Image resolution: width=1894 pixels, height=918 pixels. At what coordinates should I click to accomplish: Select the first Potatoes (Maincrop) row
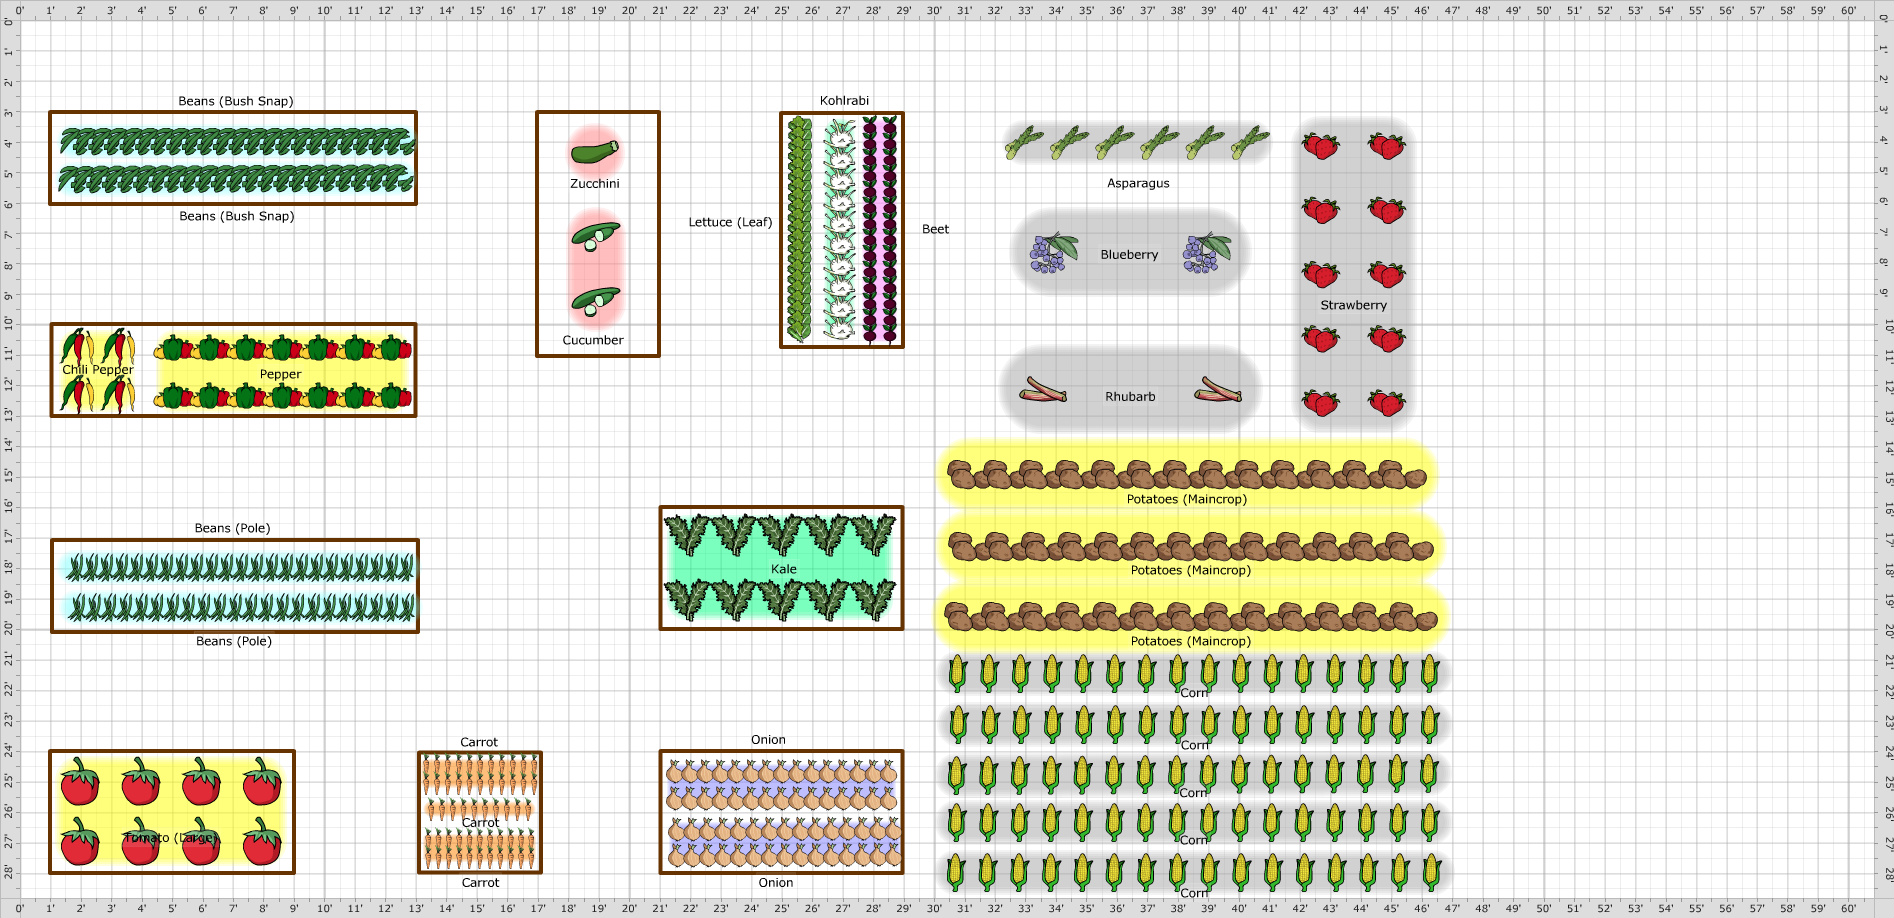click(x=1187, y=474)
